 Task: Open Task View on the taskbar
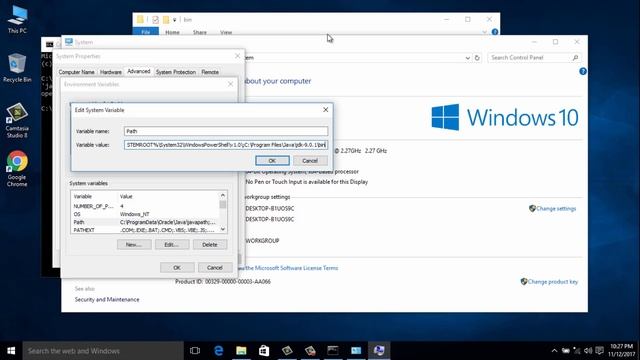point(195,351)
